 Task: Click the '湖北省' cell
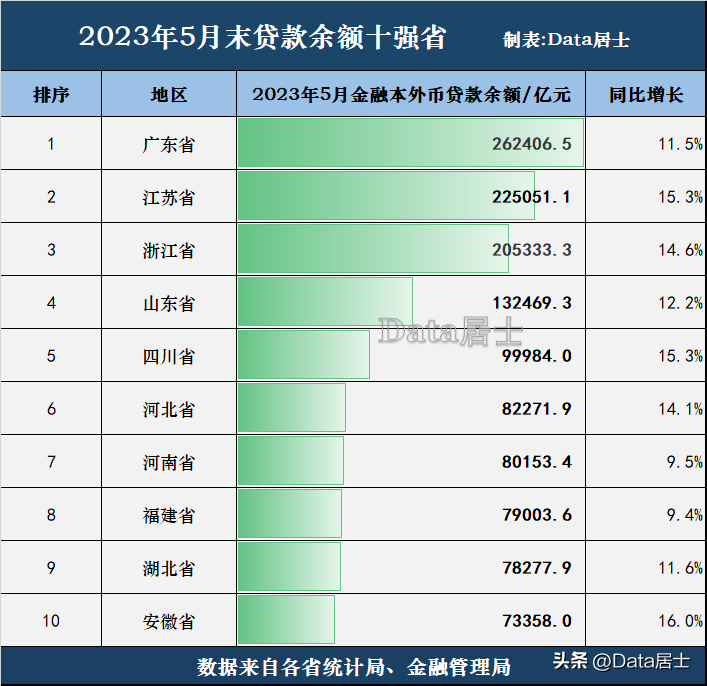169,568
